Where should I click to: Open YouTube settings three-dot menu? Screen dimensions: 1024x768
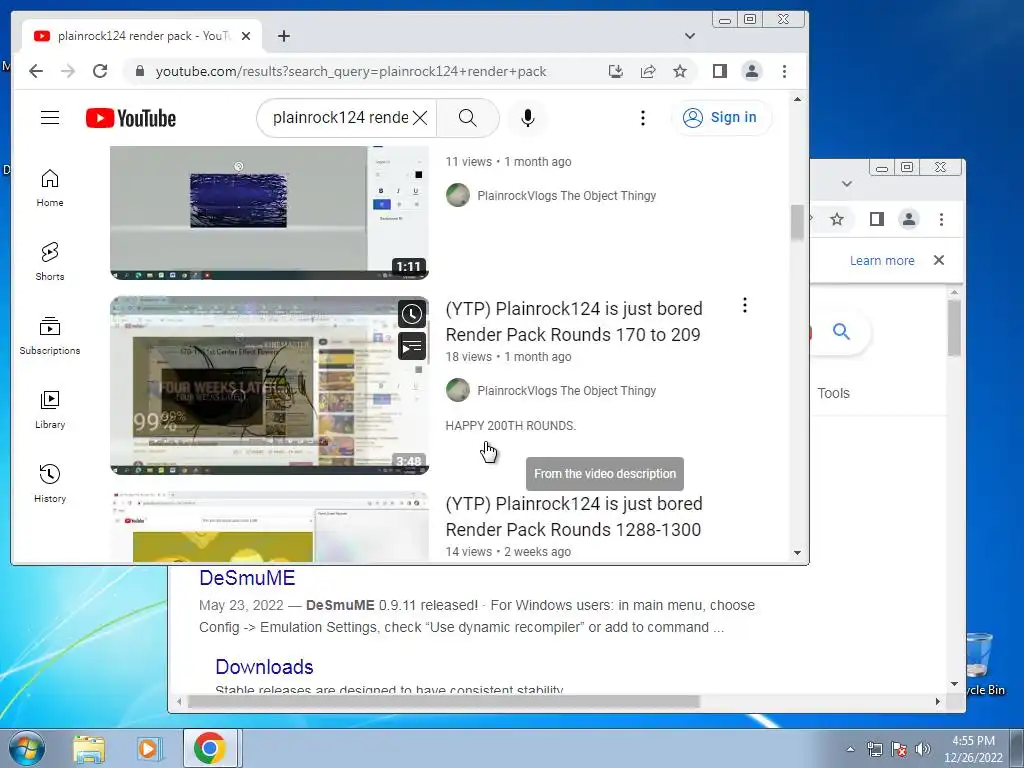point(643,118)
